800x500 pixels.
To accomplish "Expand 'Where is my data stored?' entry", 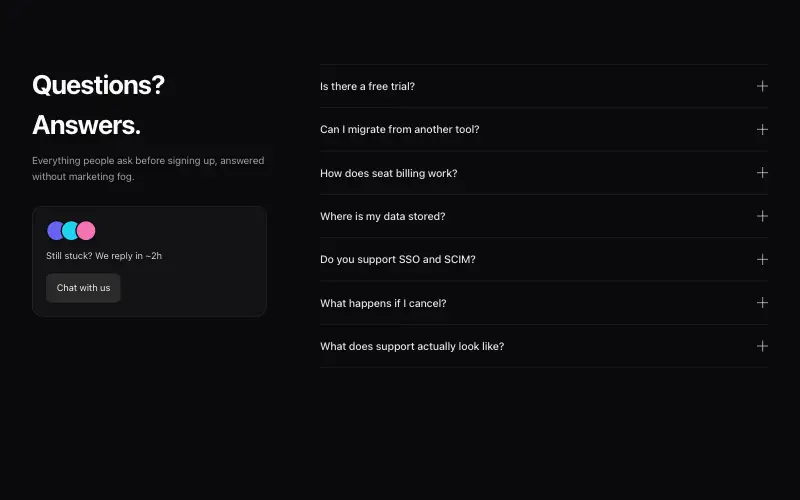I will tap(544, 216).
